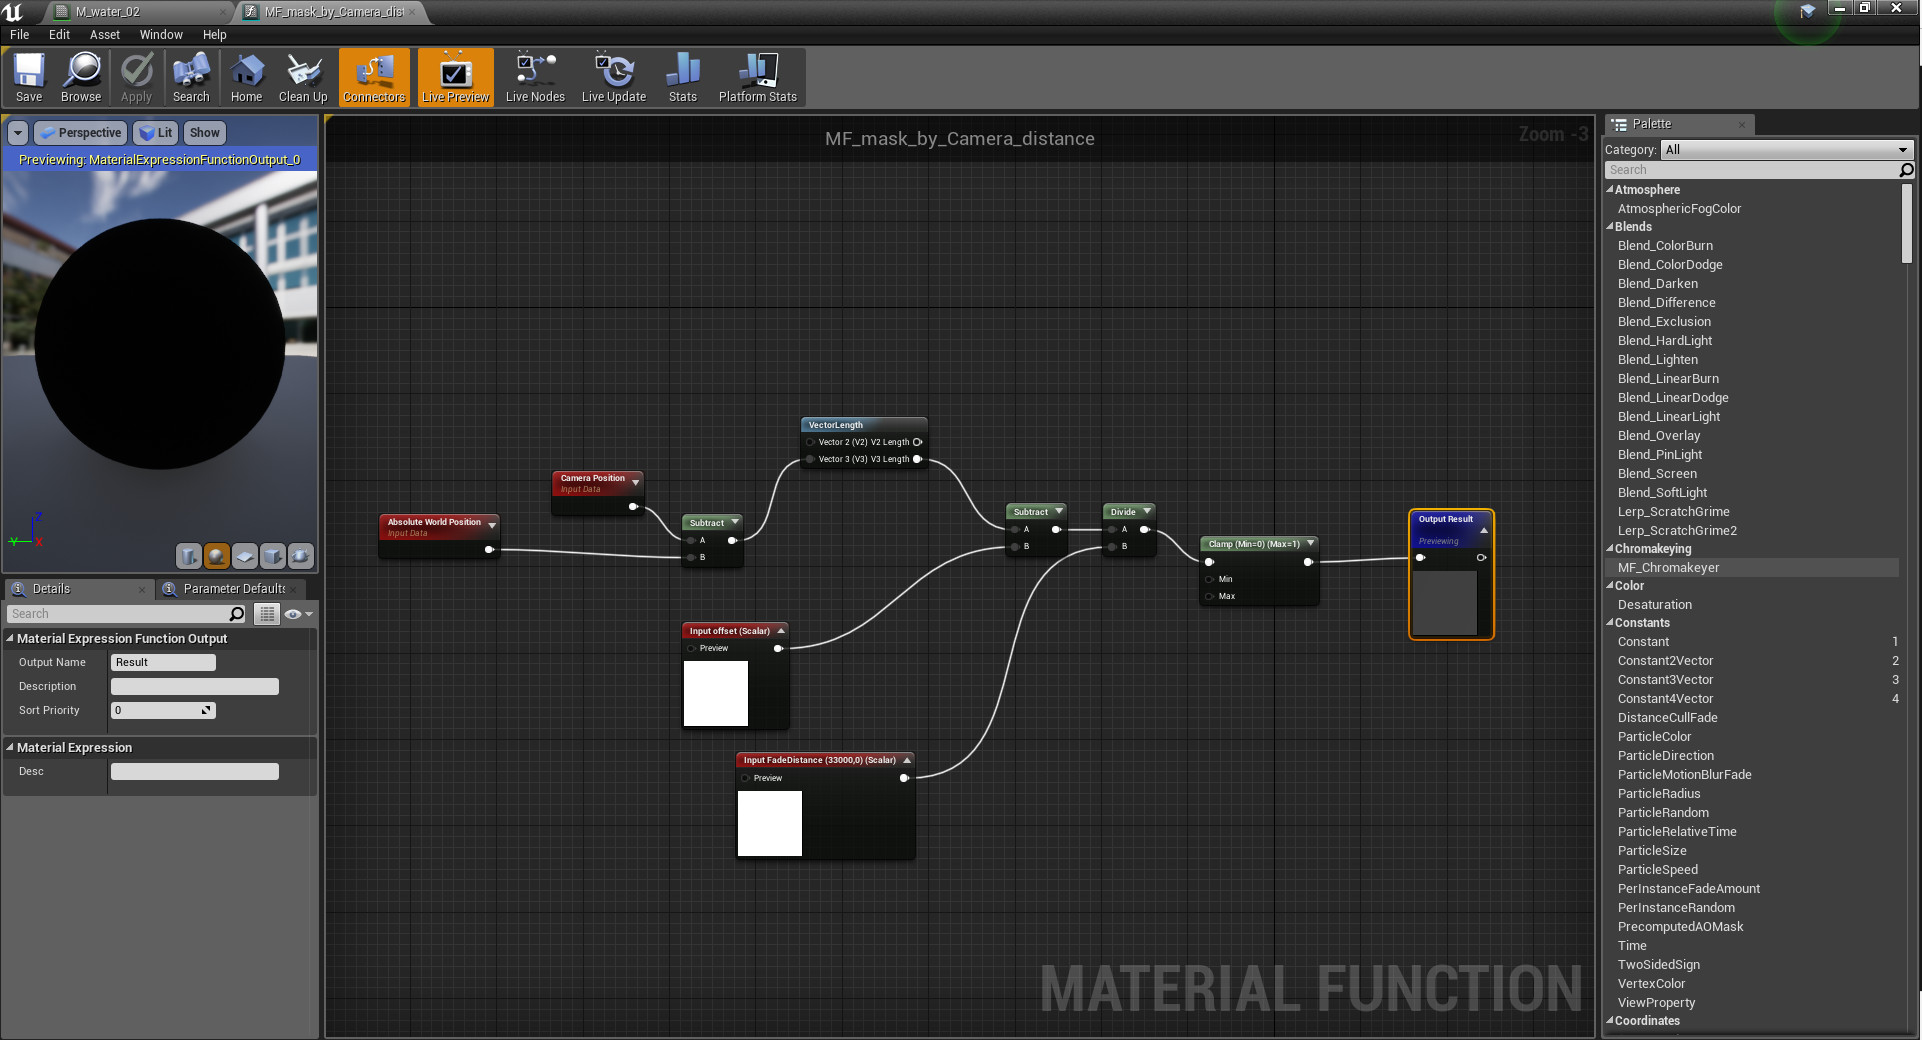Toggle Live Preview off
The height and width of the screenshot is (1040, 1922).
455,77
